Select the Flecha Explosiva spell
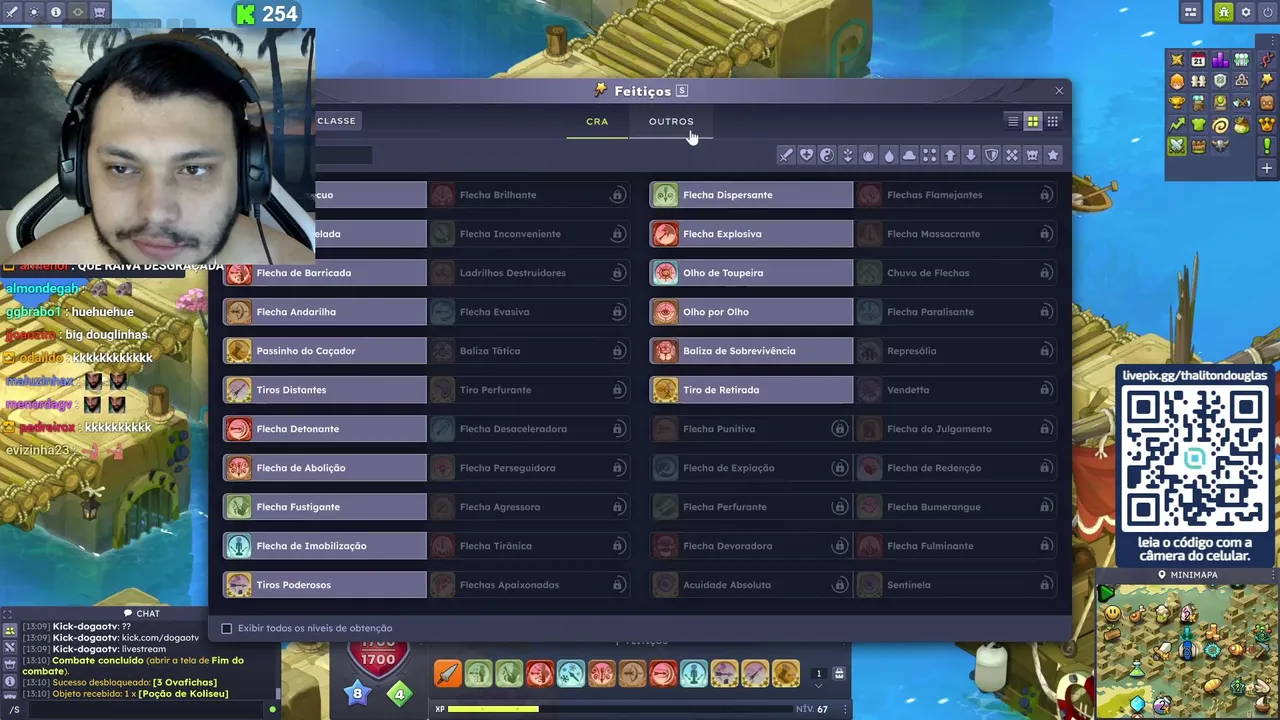1280x720 pixels. click(x=751, y=234)
